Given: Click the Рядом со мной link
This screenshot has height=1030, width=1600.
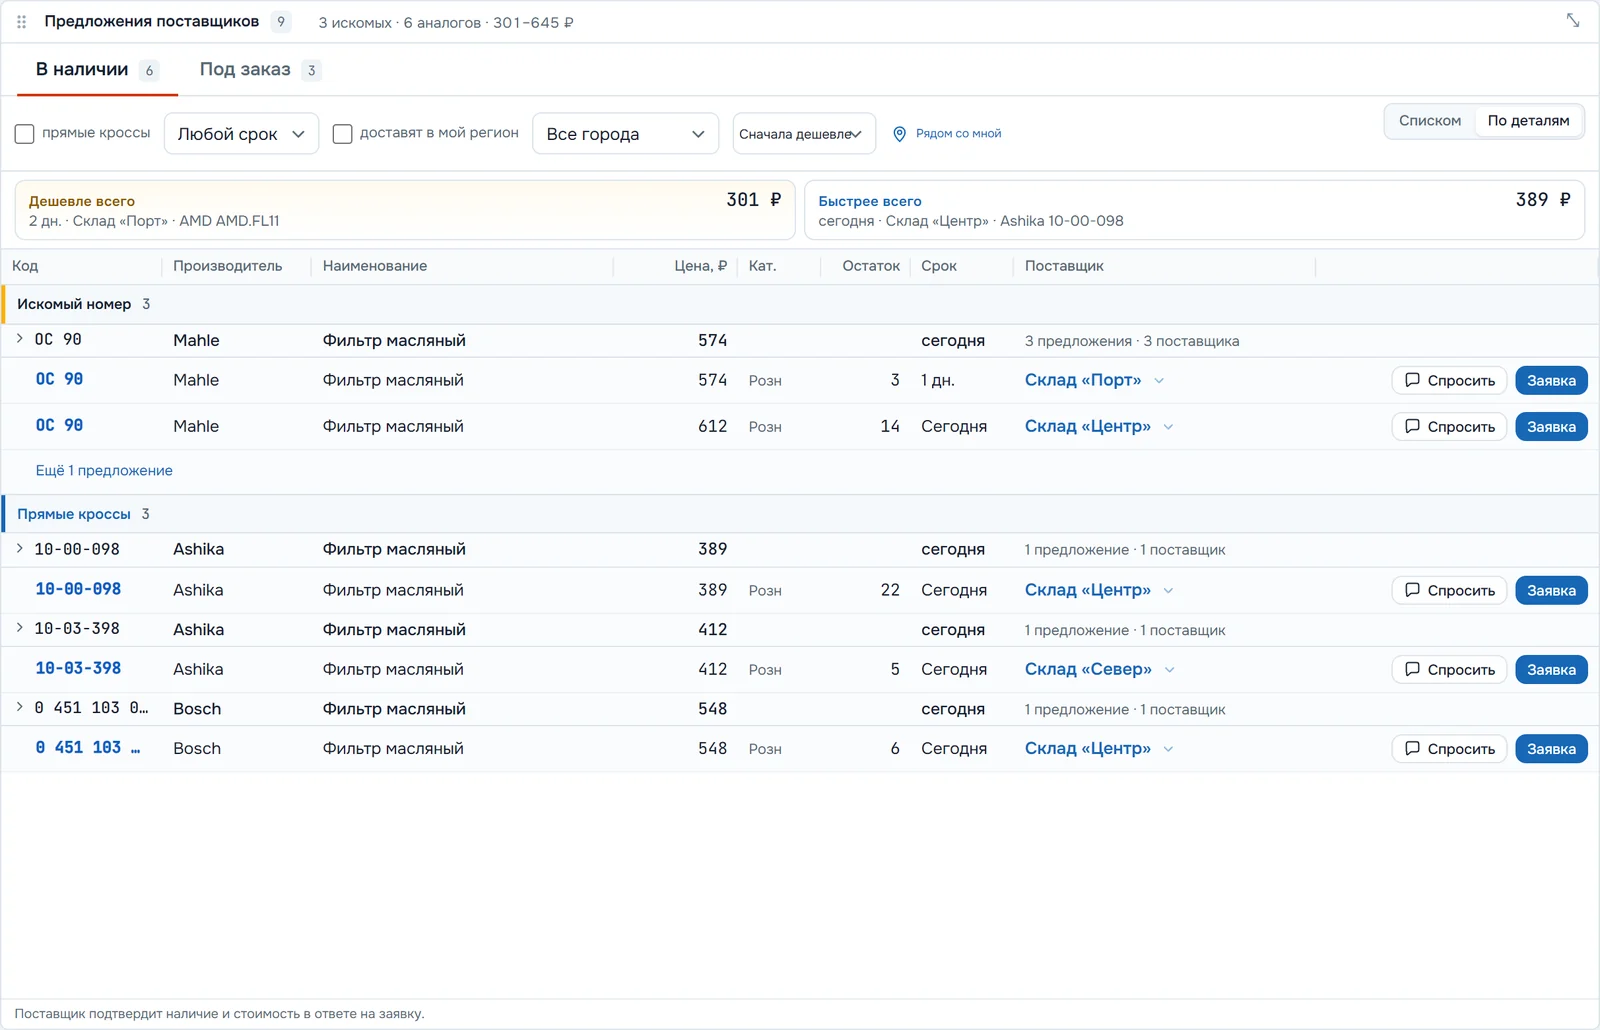Looking at the screenshot, I should coord(958,134).
